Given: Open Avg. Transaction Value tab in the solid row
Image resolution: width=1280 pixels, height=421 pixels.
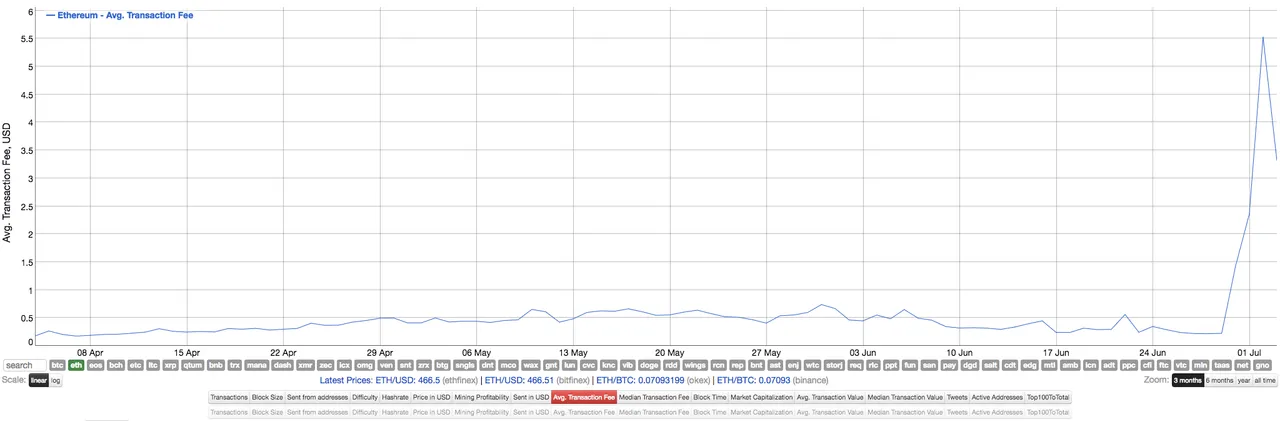Looking at the screenshot, I should [830, 397].
